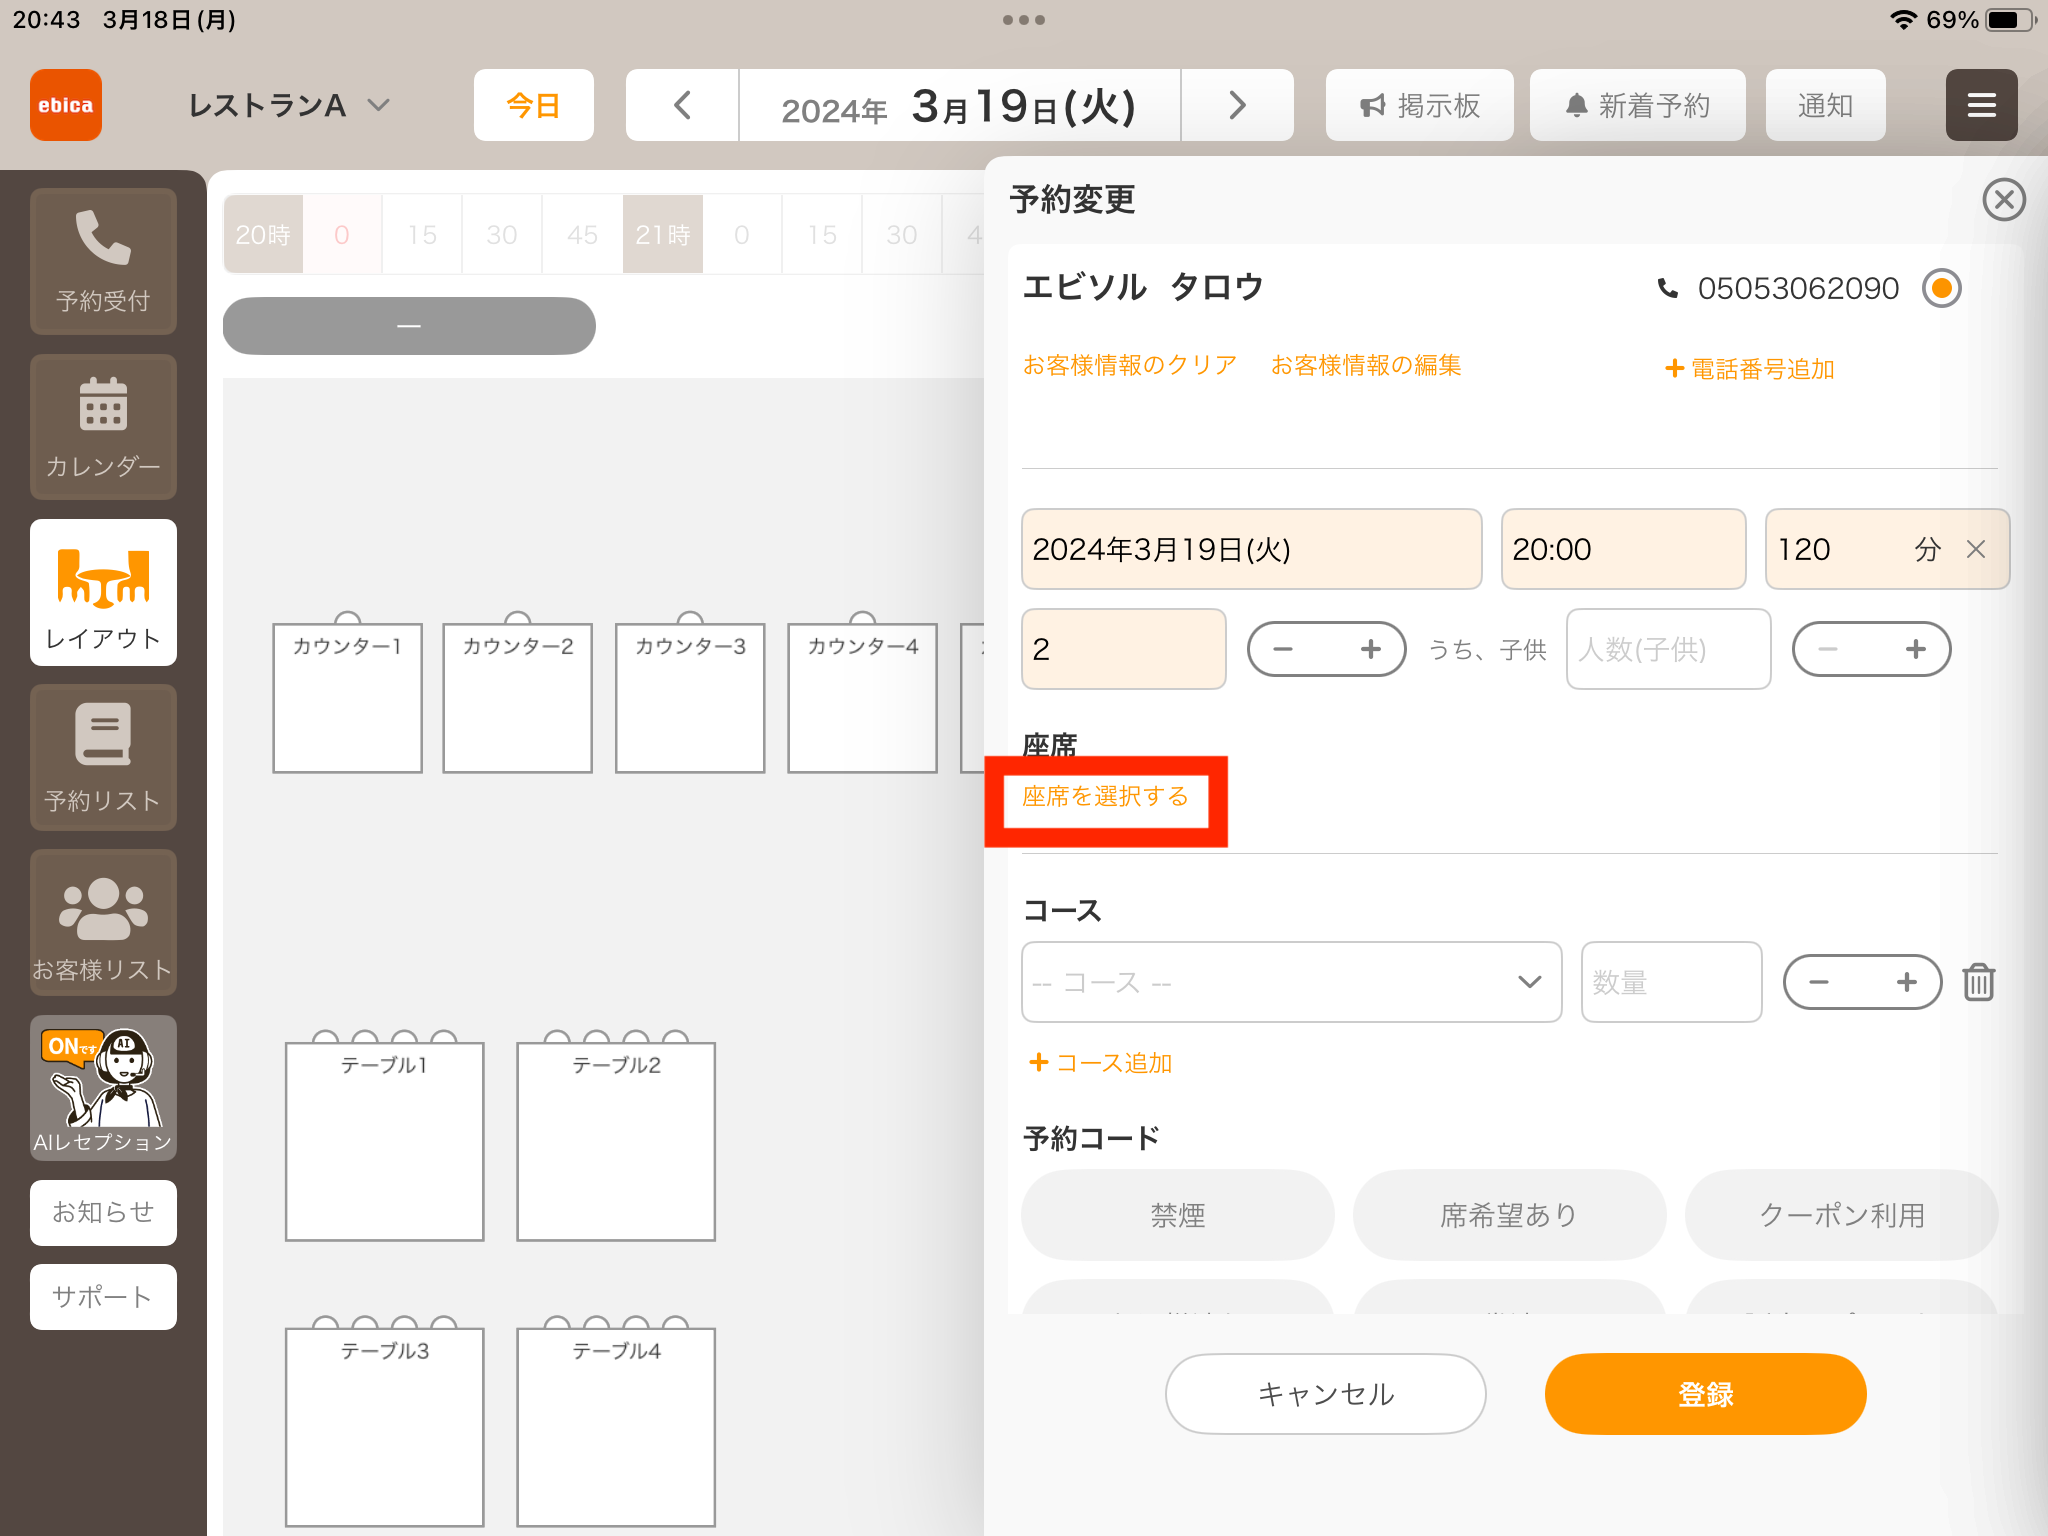Viewport: 2048px width, 1536px height.
Task: Tap the Wi-Fi status icon
Action: pos(1903,20)
